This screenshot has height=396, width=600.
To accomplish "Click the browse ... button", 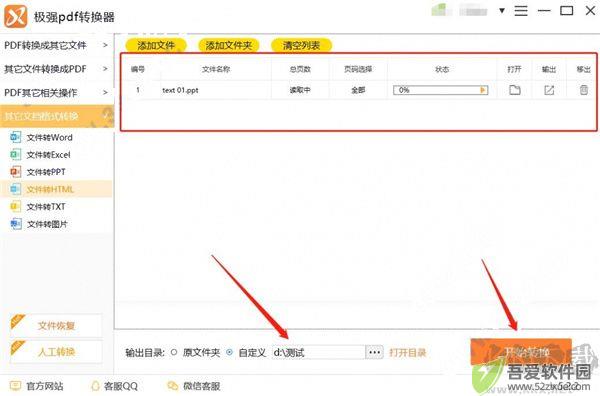I will pos(374,352).
